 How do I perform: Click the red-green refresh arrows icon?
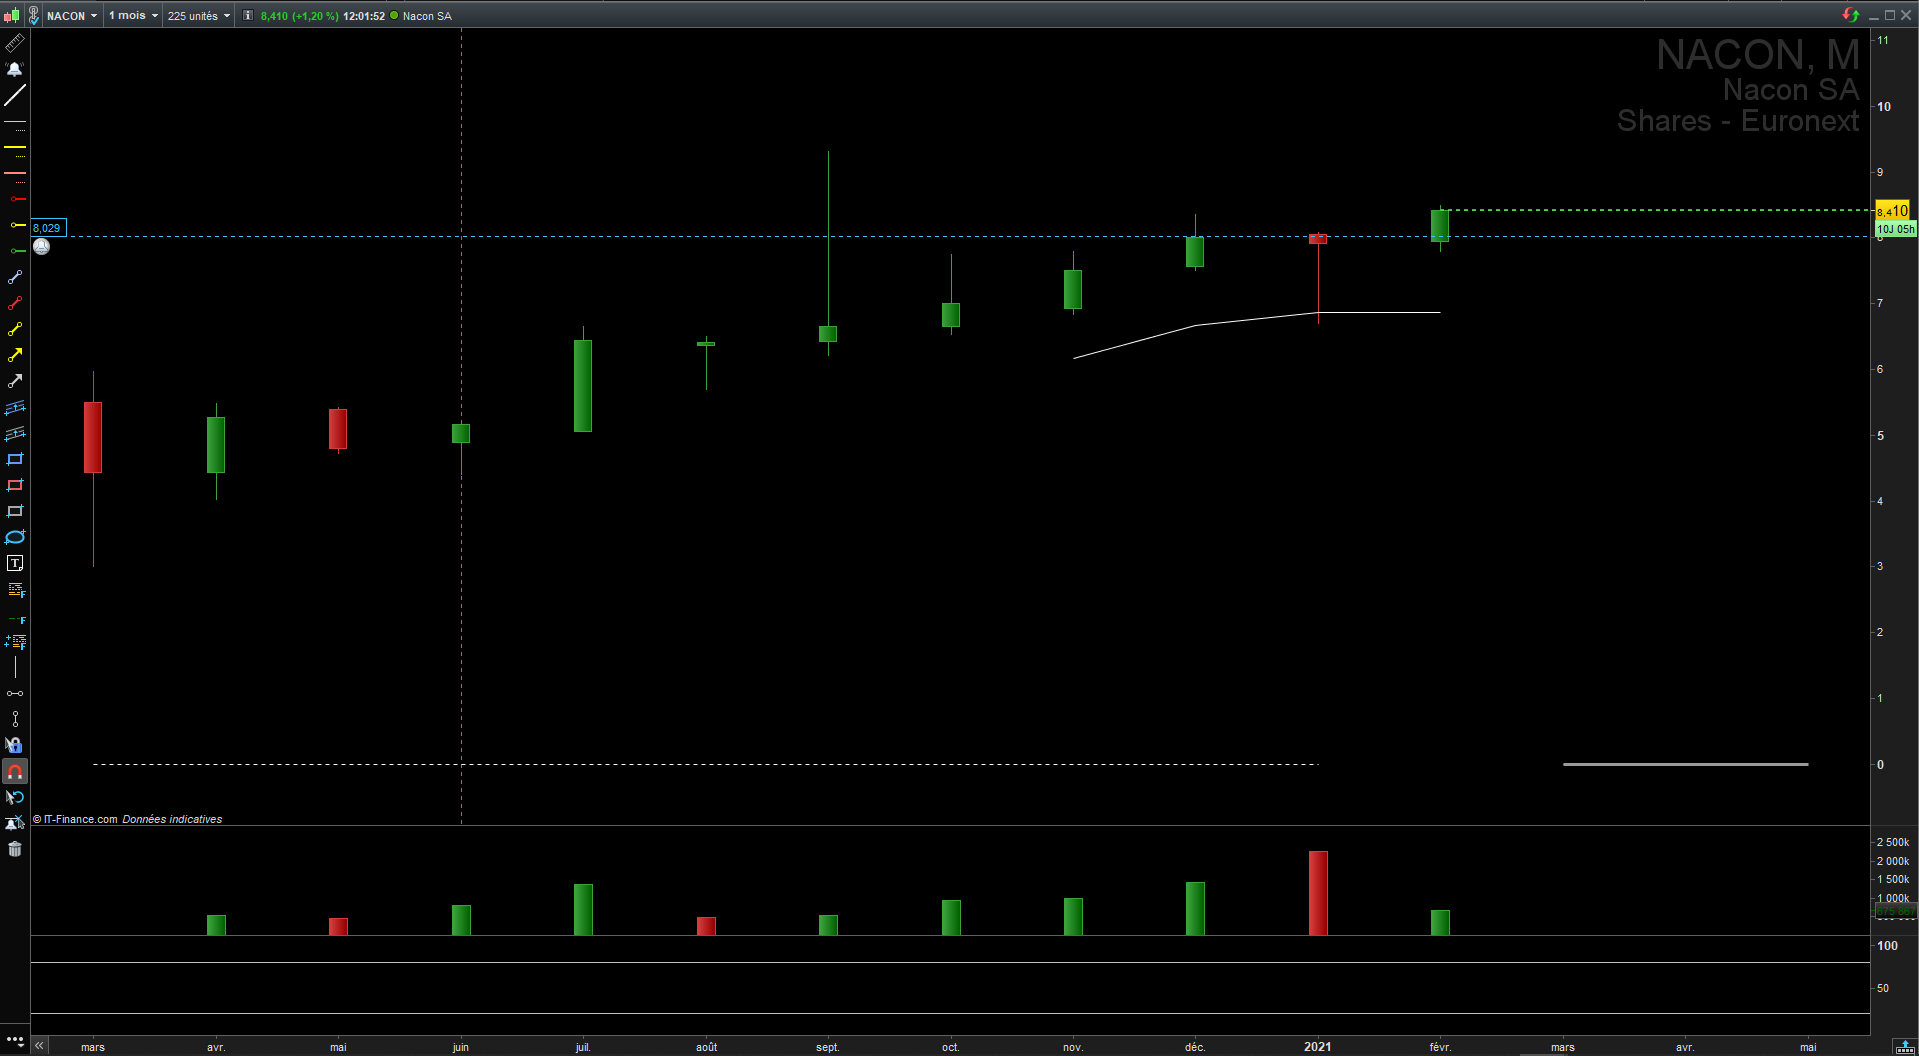pyautogui.click(x=1850, y=15)
